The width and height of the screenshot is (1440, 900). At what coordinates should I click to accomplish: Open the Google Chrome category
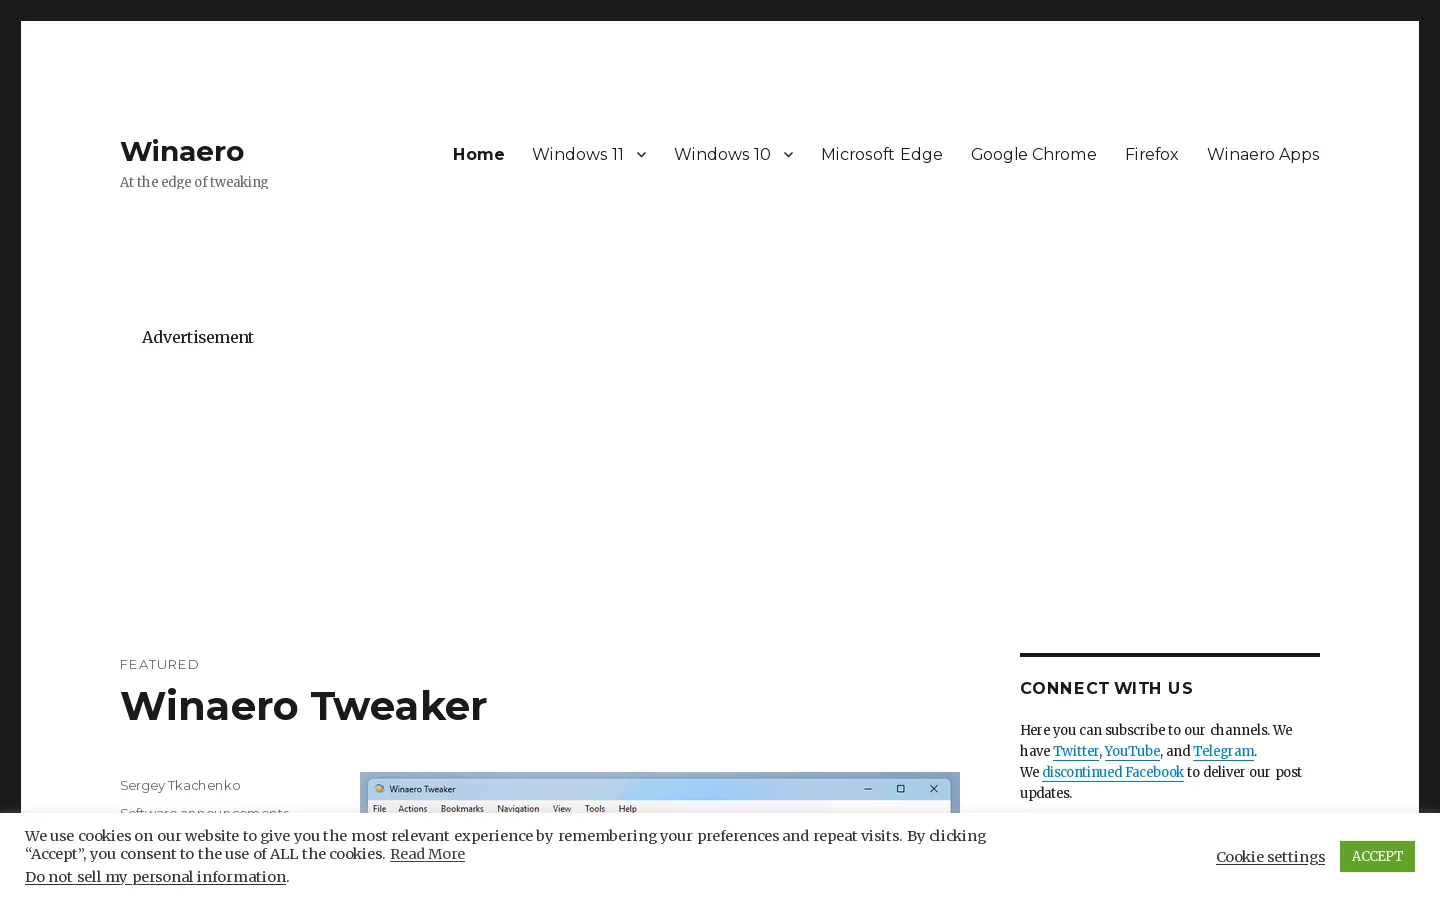click(1034, 154)
